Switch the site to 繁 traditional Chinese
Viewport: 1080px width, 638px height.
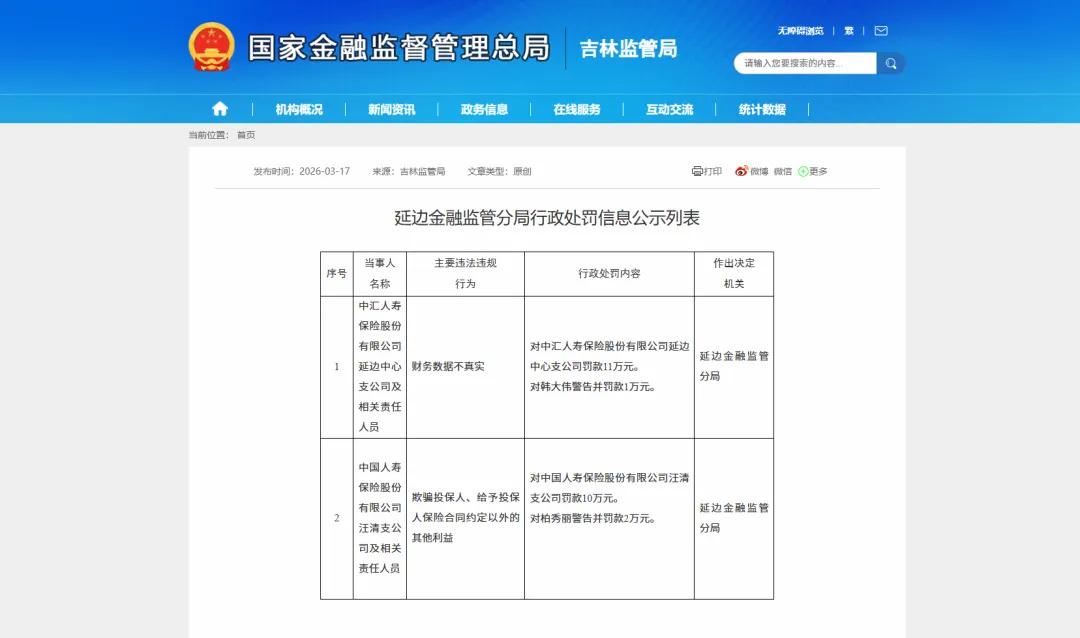click(x=848, y=30)
